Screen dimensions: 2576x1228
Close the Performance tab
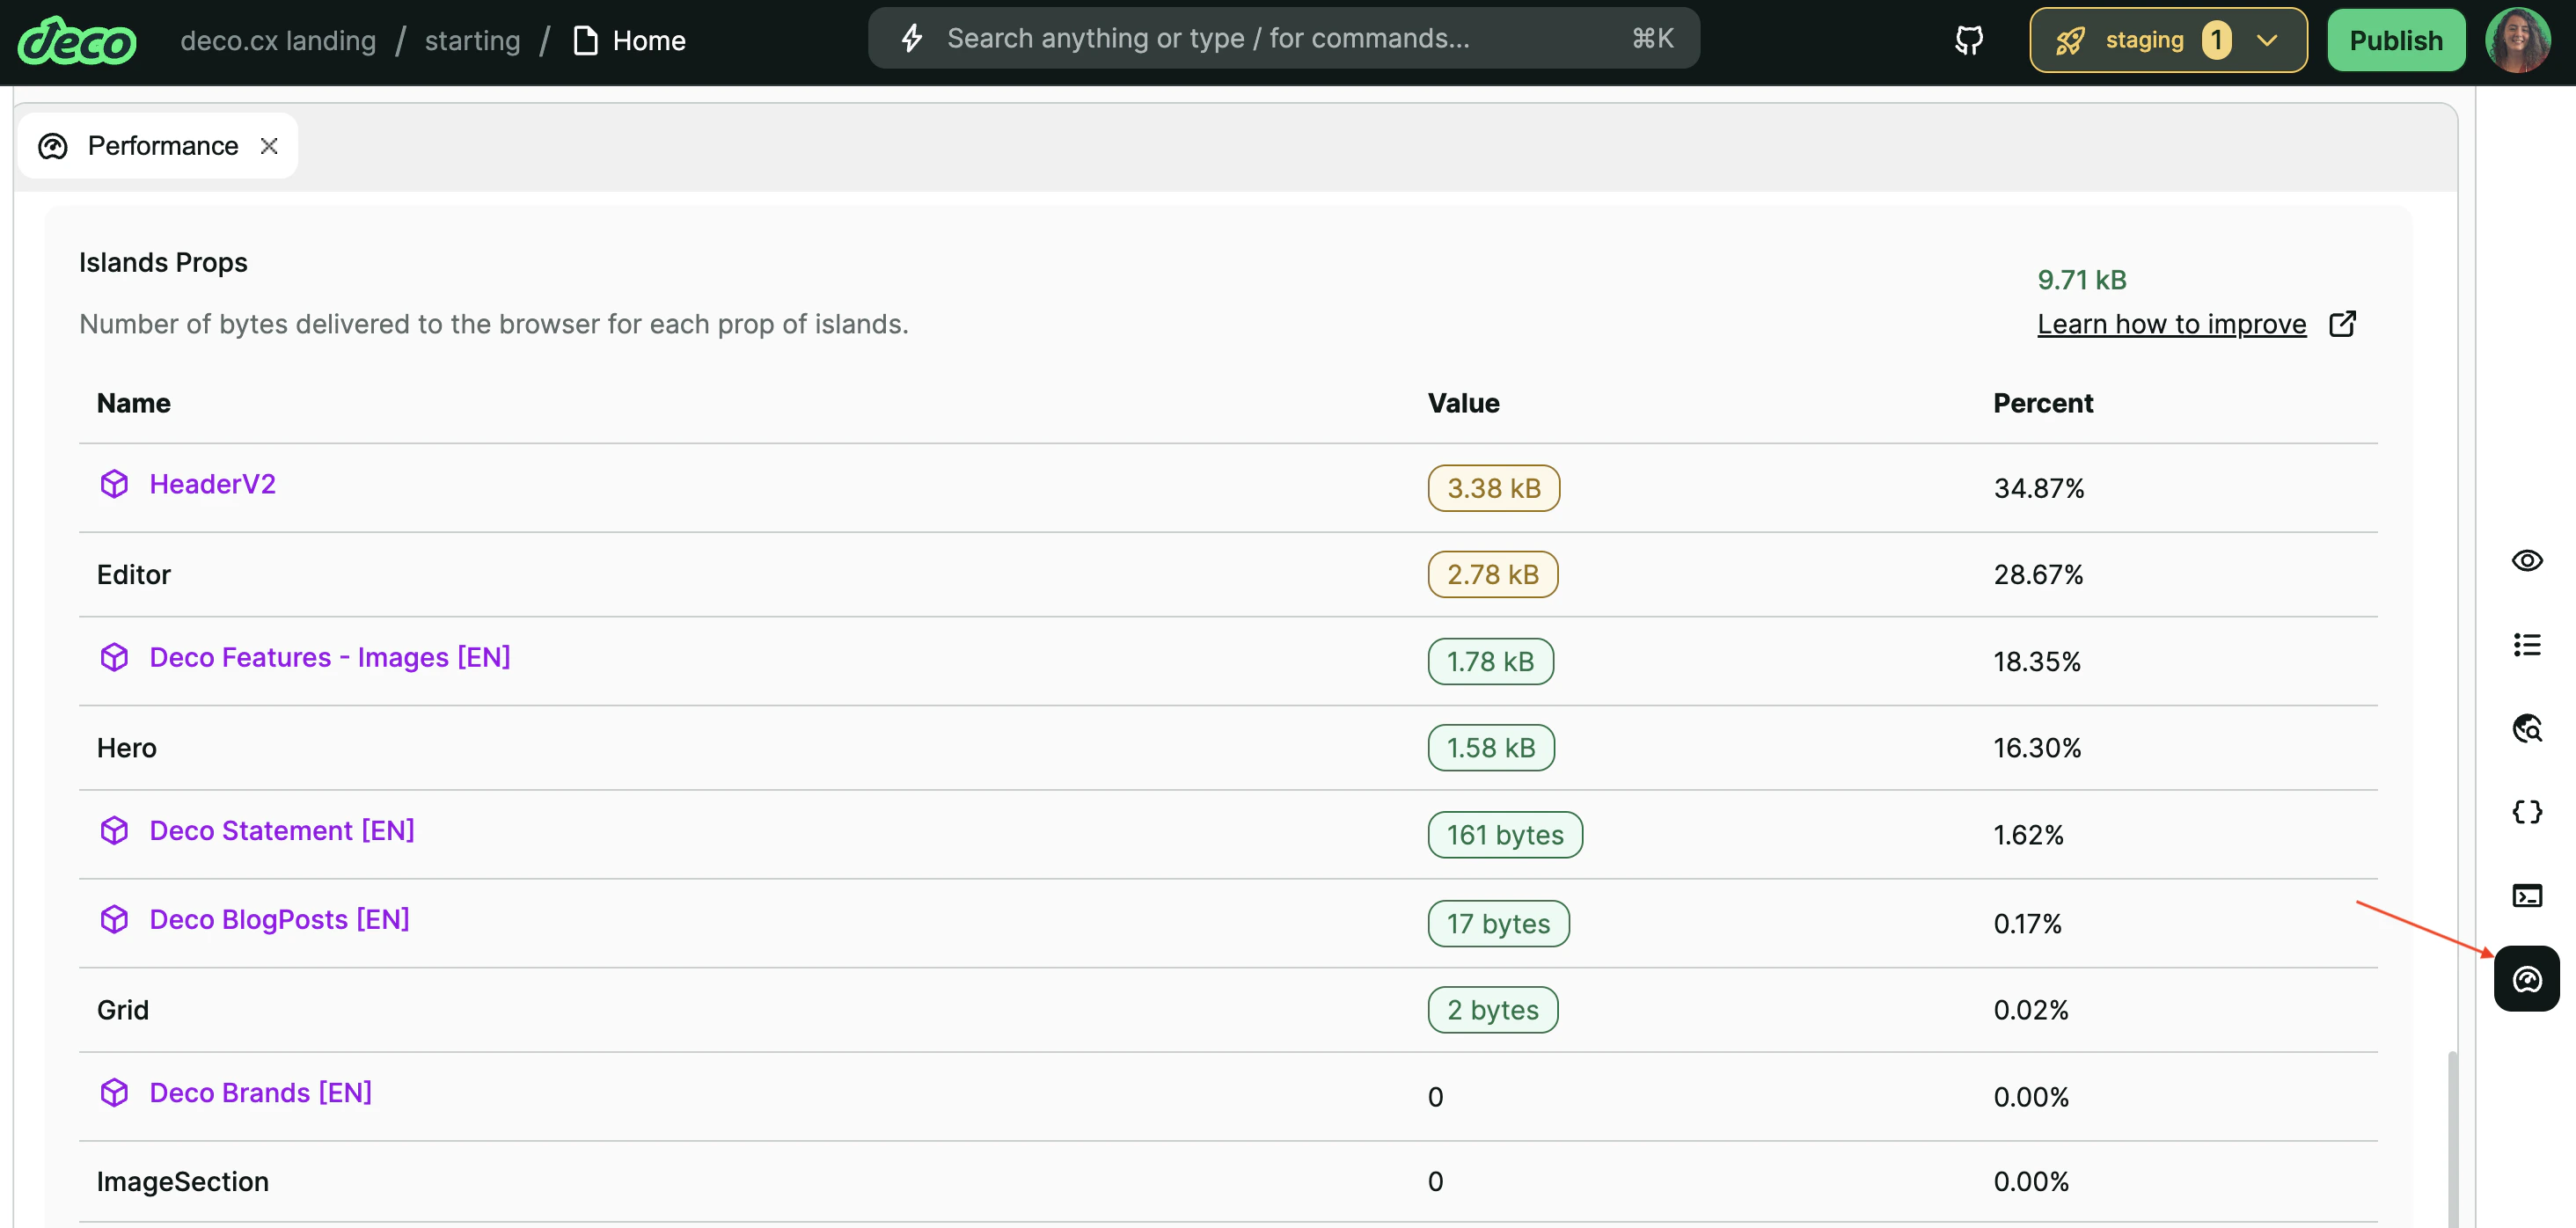[269, 146]
